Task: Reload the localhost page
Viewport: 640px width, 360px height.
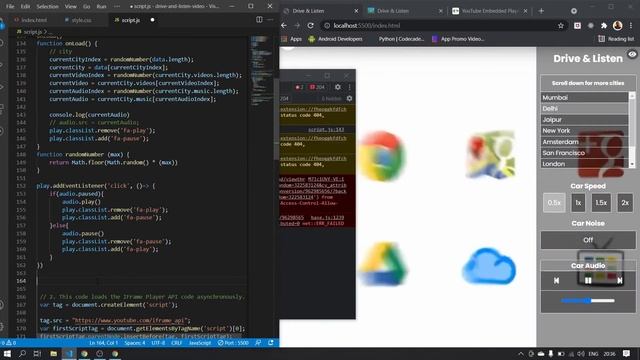Action: tap(311, 25)
